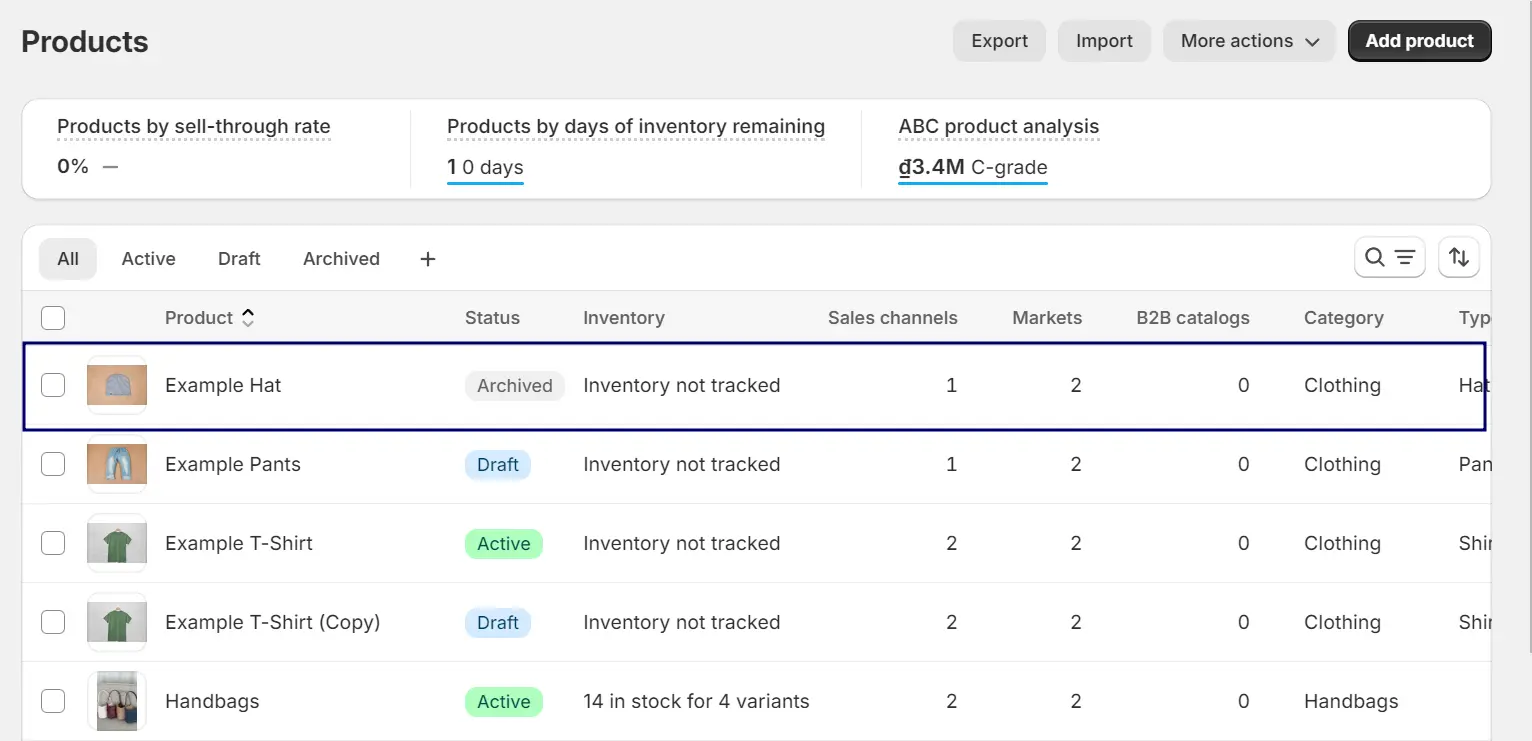Click the Export button
The image size is (1532, 741).
tap(999, 41)
